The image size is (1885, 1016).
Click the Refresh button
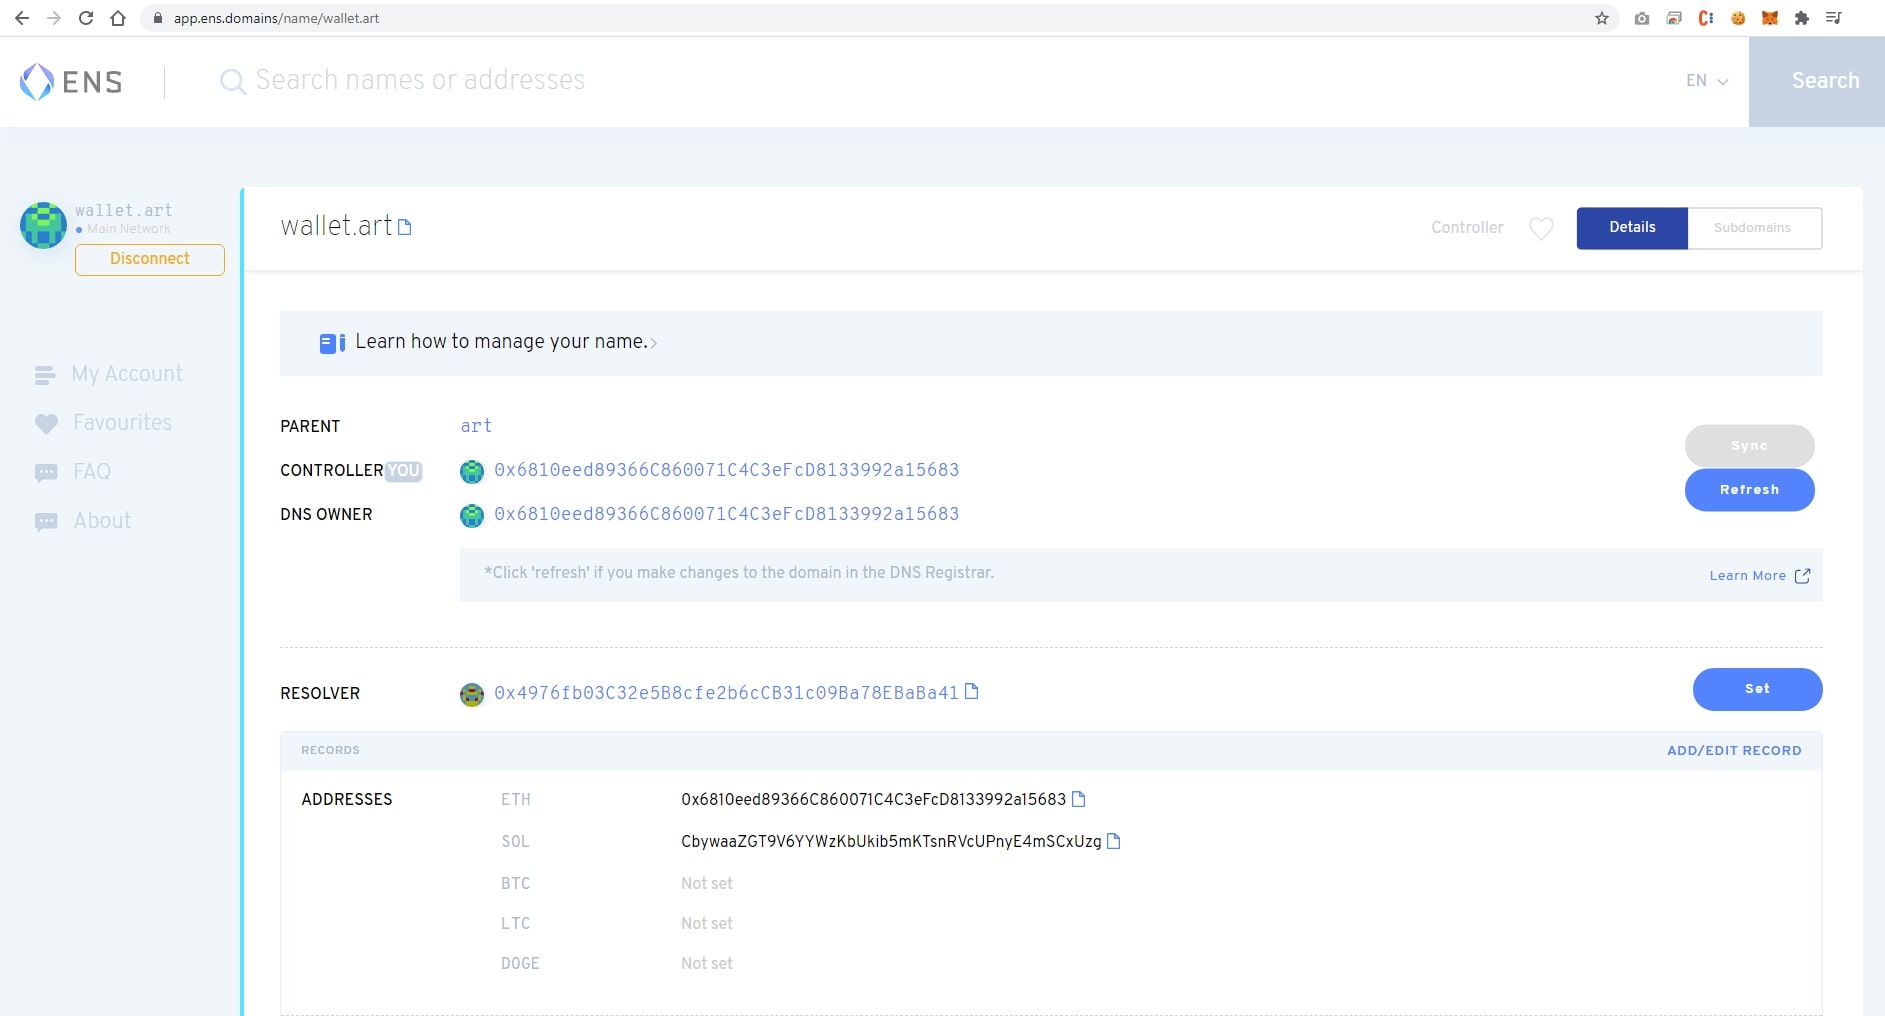tap(1749, 490)
